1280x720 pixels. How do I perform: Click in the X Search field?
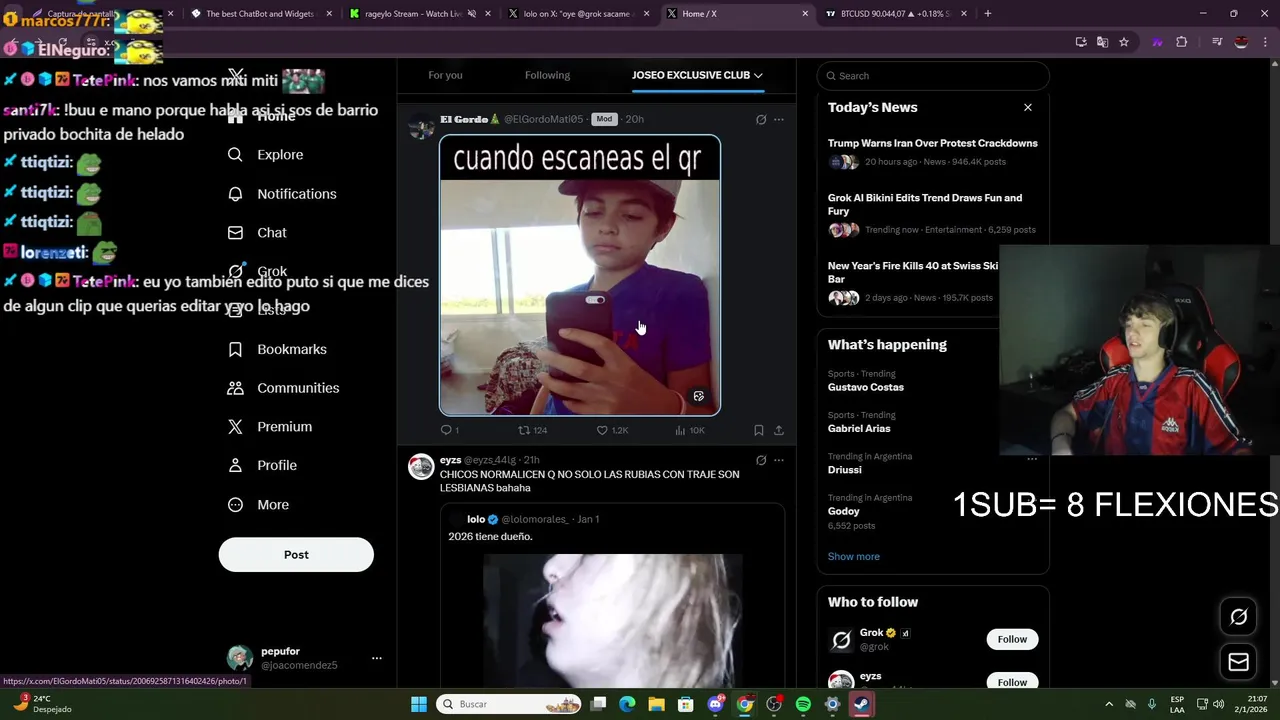tap(933, 76)
